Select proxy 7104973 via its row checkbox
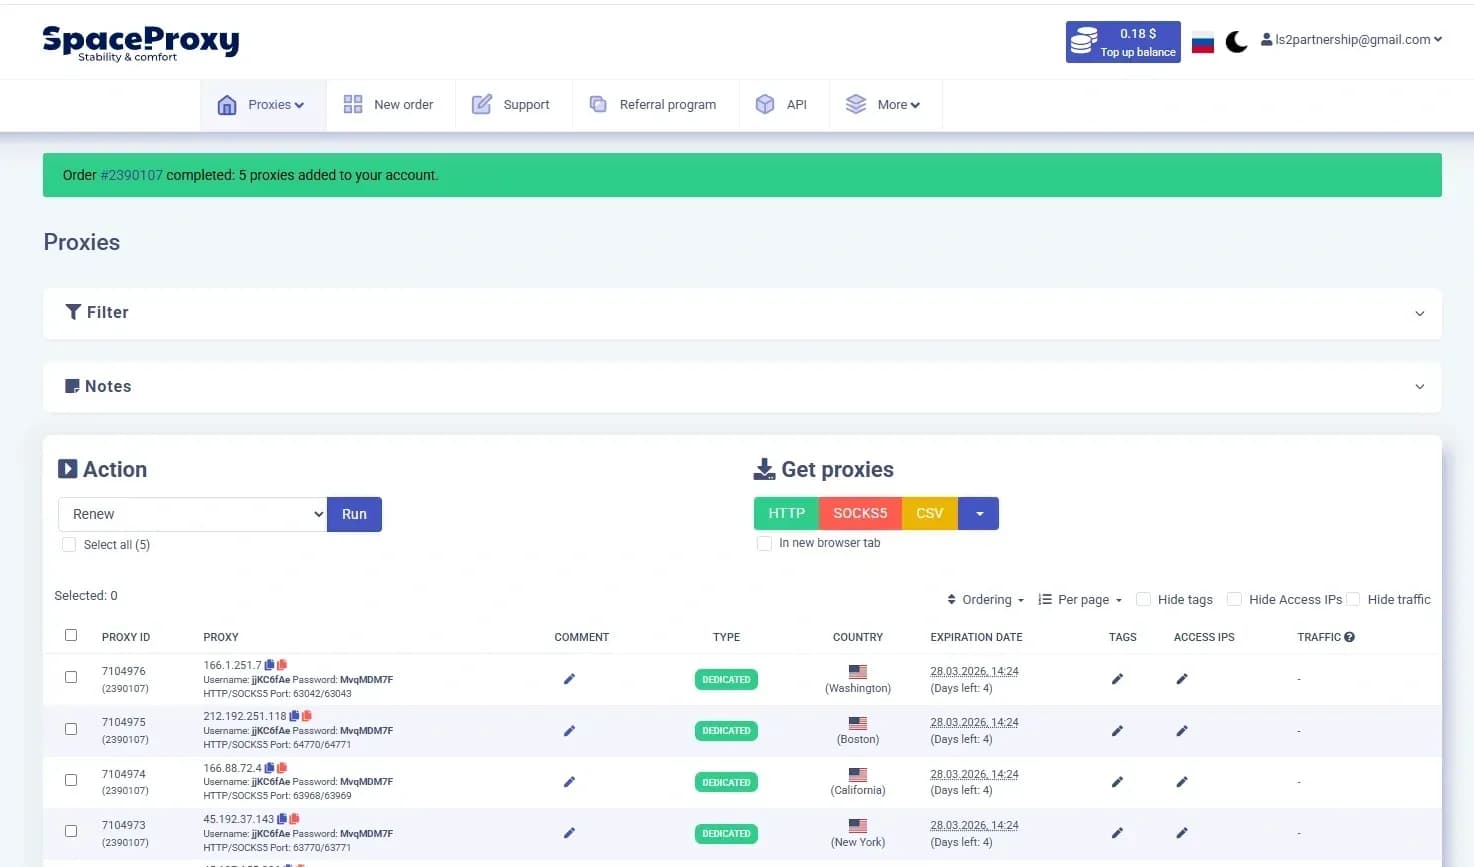 70,830
